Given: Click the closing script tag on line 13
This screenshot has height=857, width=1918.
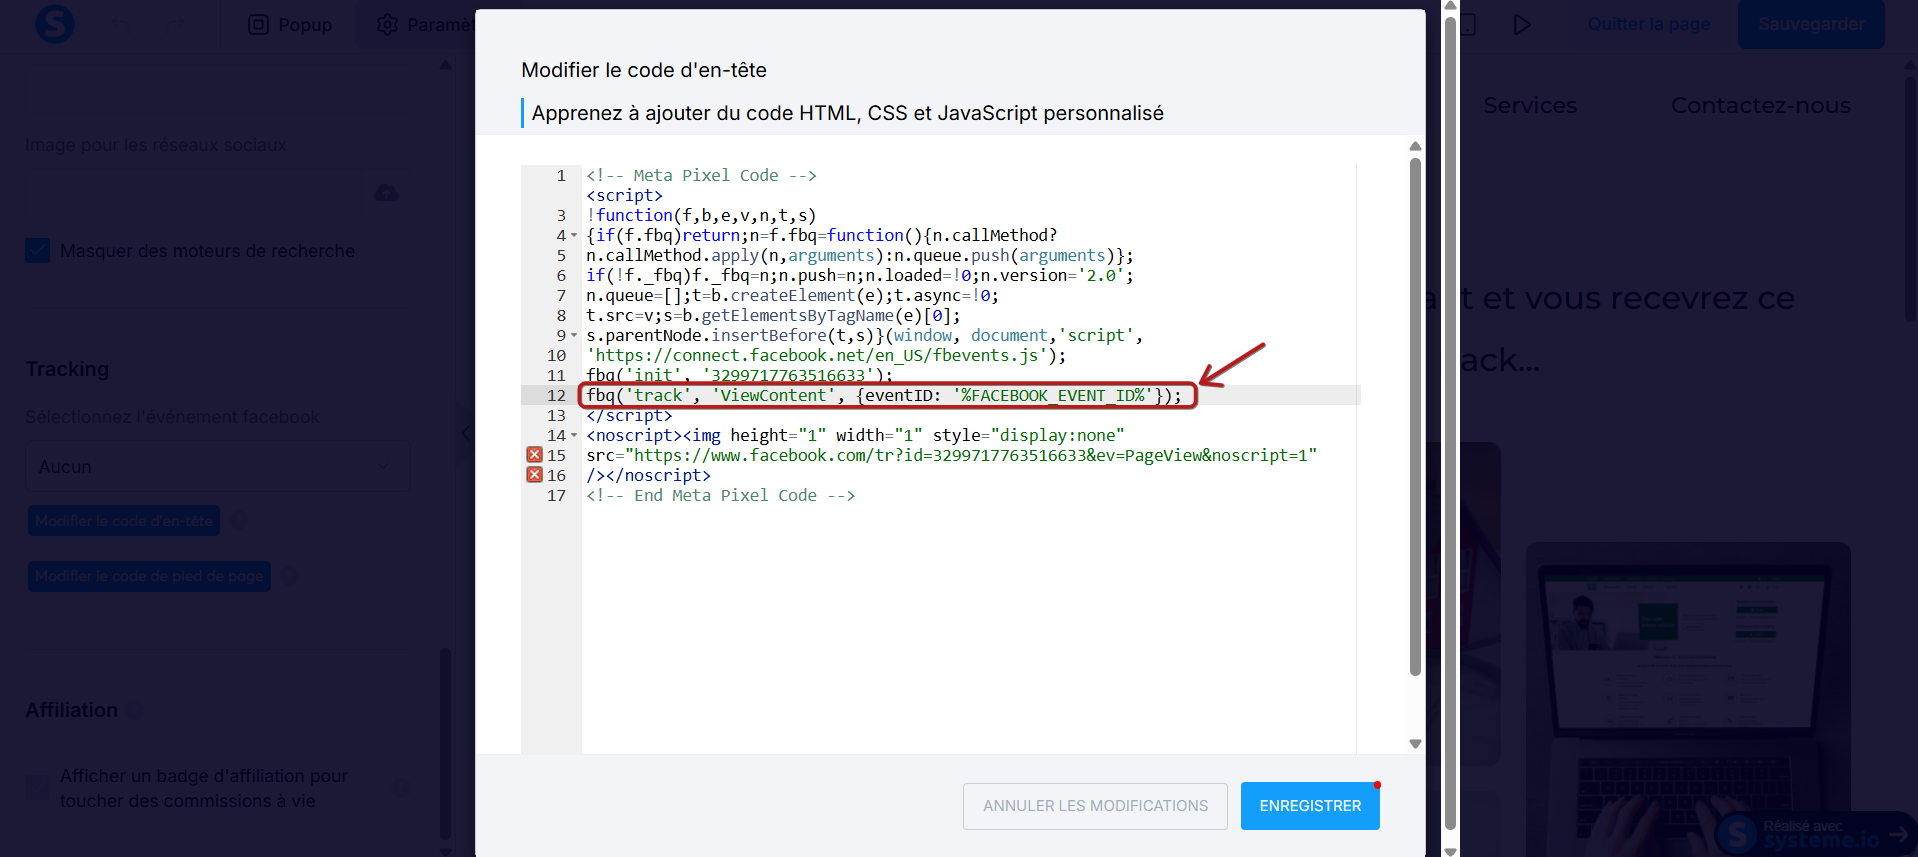Looking at the screenshot, I should point(629,416).
